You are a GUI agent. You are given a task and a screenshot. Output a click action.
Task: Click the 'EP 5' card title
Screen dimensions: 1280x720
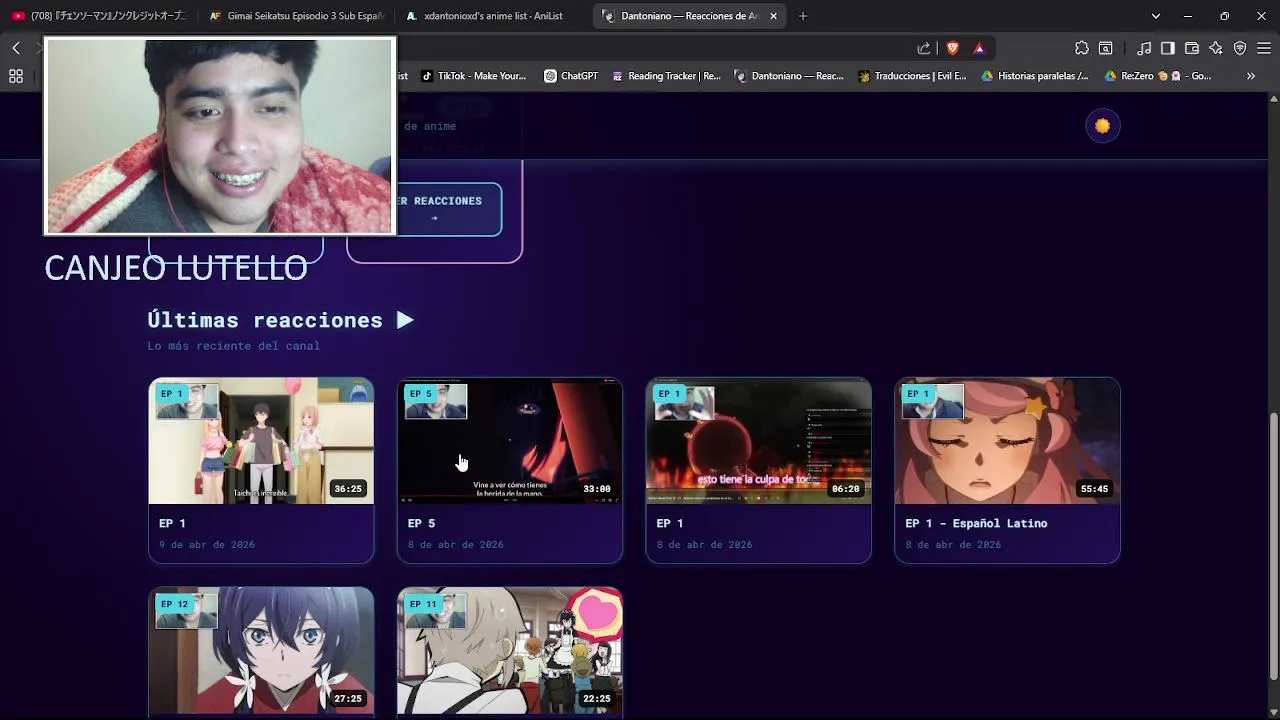[421, 523]
